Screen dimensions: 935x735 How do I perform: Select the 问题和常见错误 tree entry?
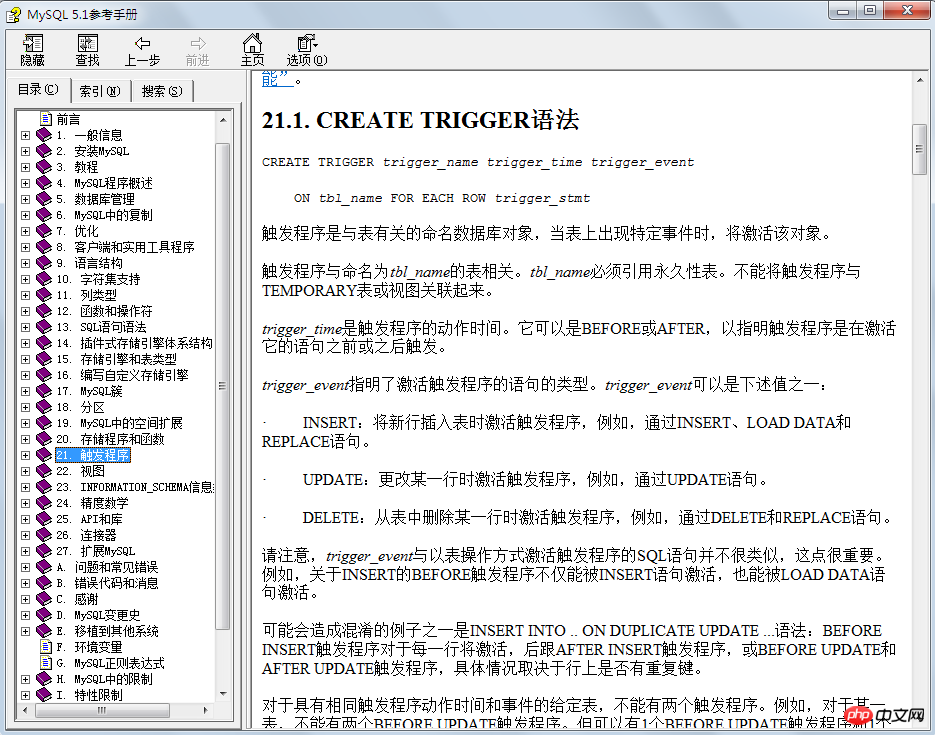[x=107, y=567]
